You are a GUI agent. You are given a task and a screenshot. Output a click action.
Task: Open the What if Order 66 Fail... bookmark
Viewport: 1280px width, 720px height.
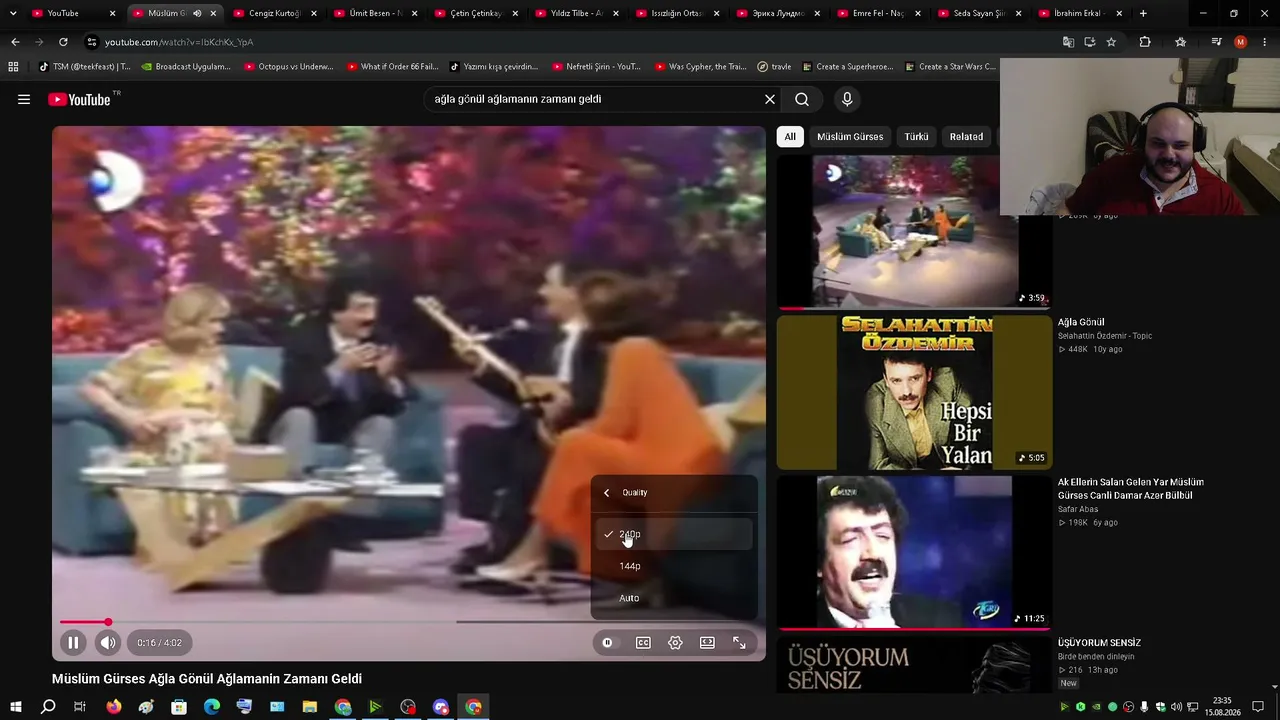392,67
